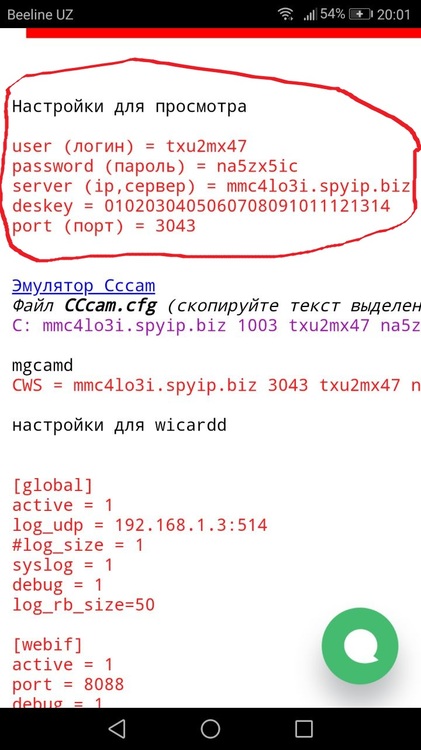Image resolution: width=421 pixels, height=750 pixels.
Task: Click the log_udp 192.168.1.3:514 line
Action: pos(139,525)
